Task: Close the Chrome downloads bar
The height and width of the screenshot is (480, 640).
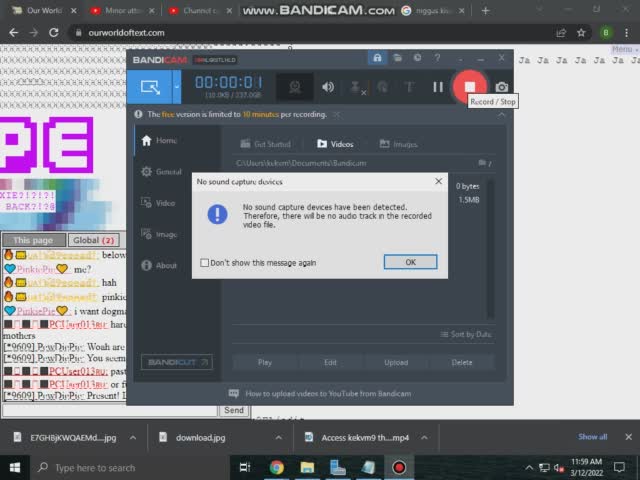Action: click(629, 437)
